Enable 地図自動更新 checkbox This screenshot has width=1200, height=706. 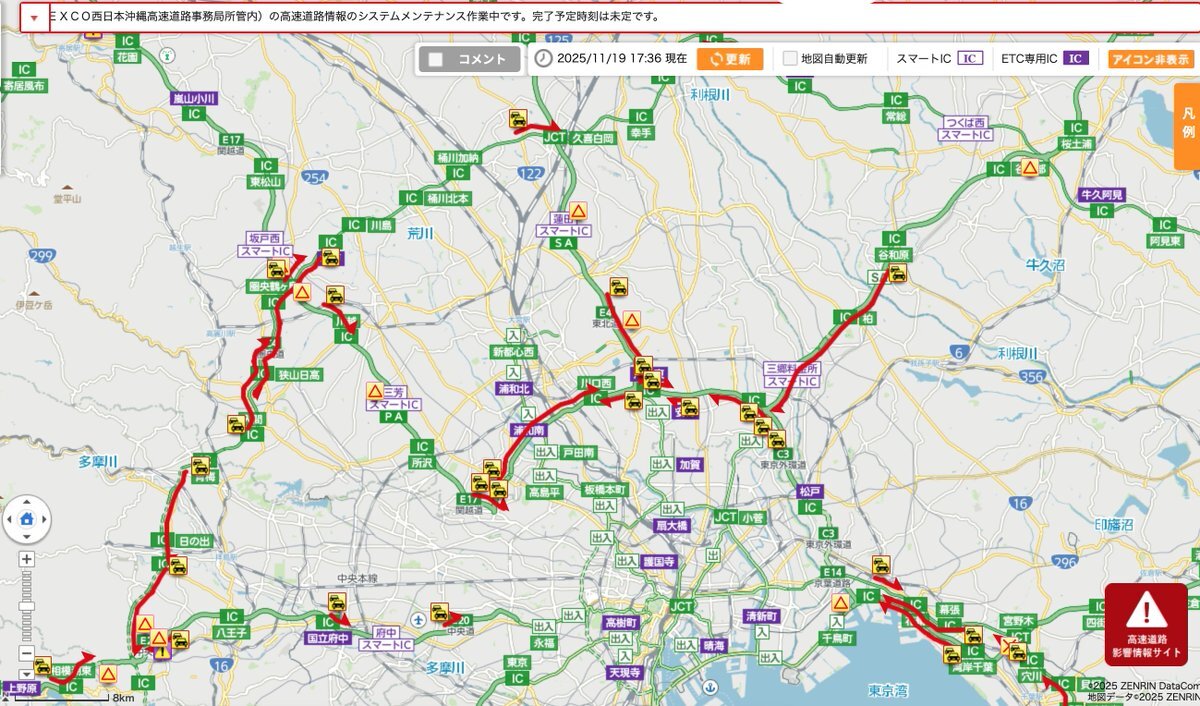pos(790,59)
